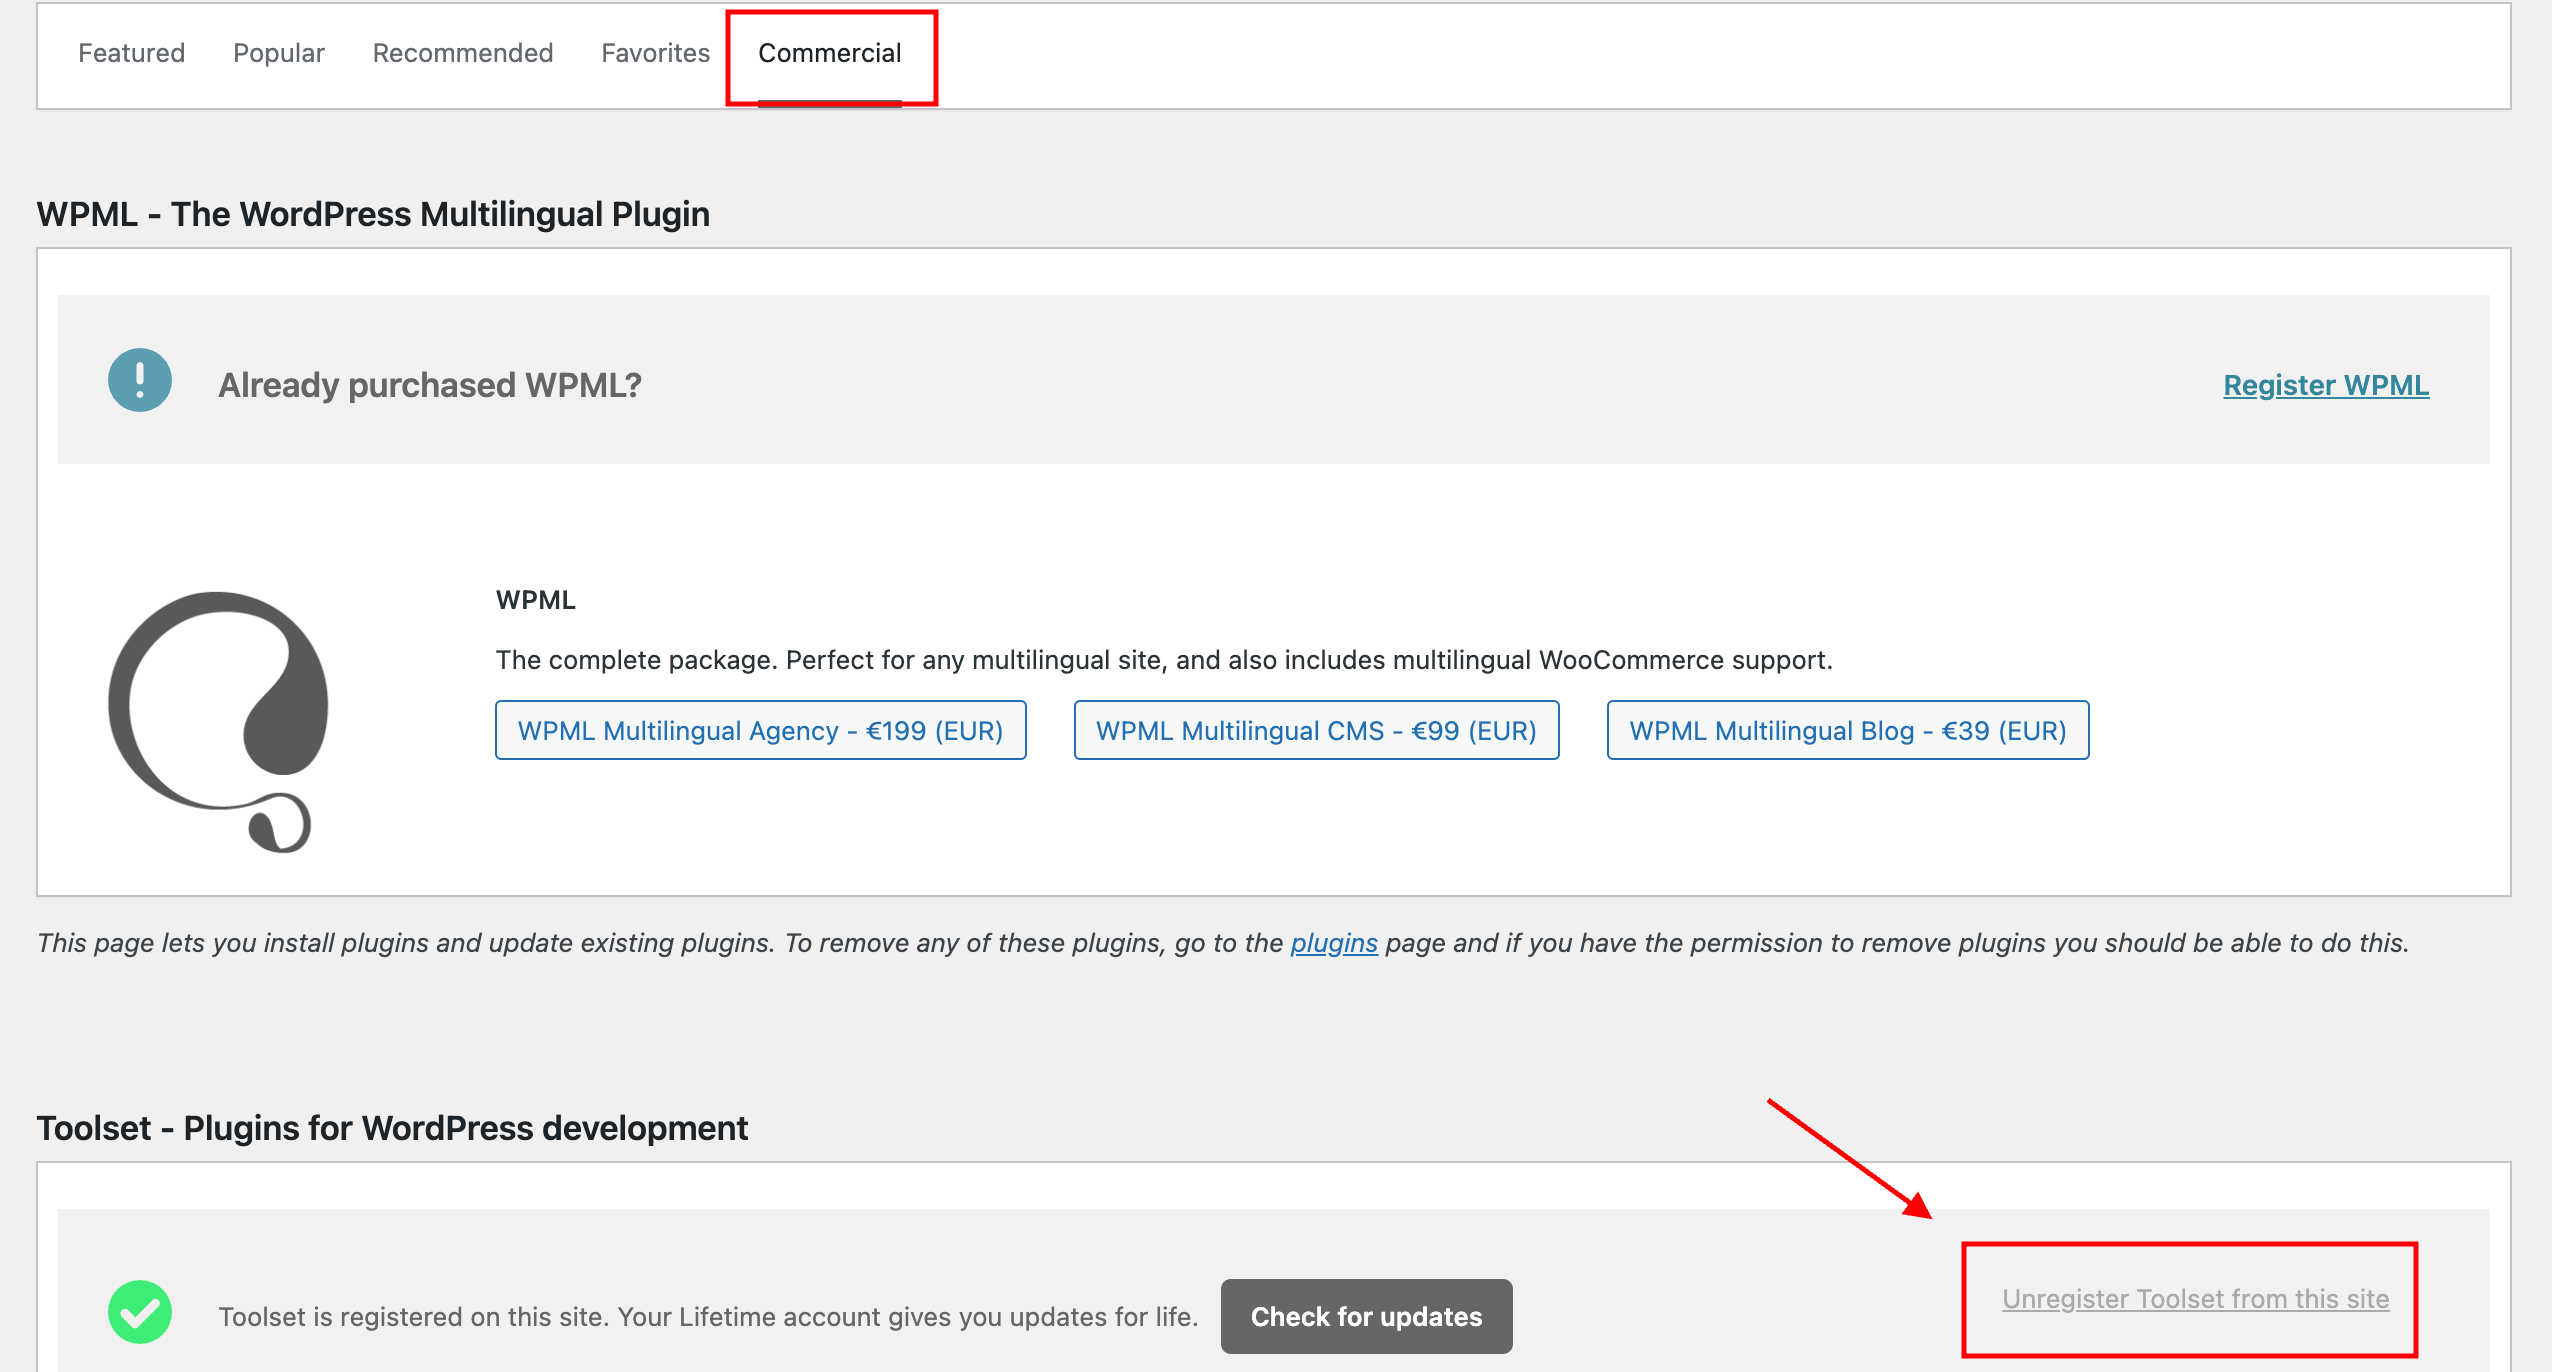Buy WPML Multilingual Blog for €39
Image resolution: width=2552 pixels, height=1372 pixels.
point(1848,731)
